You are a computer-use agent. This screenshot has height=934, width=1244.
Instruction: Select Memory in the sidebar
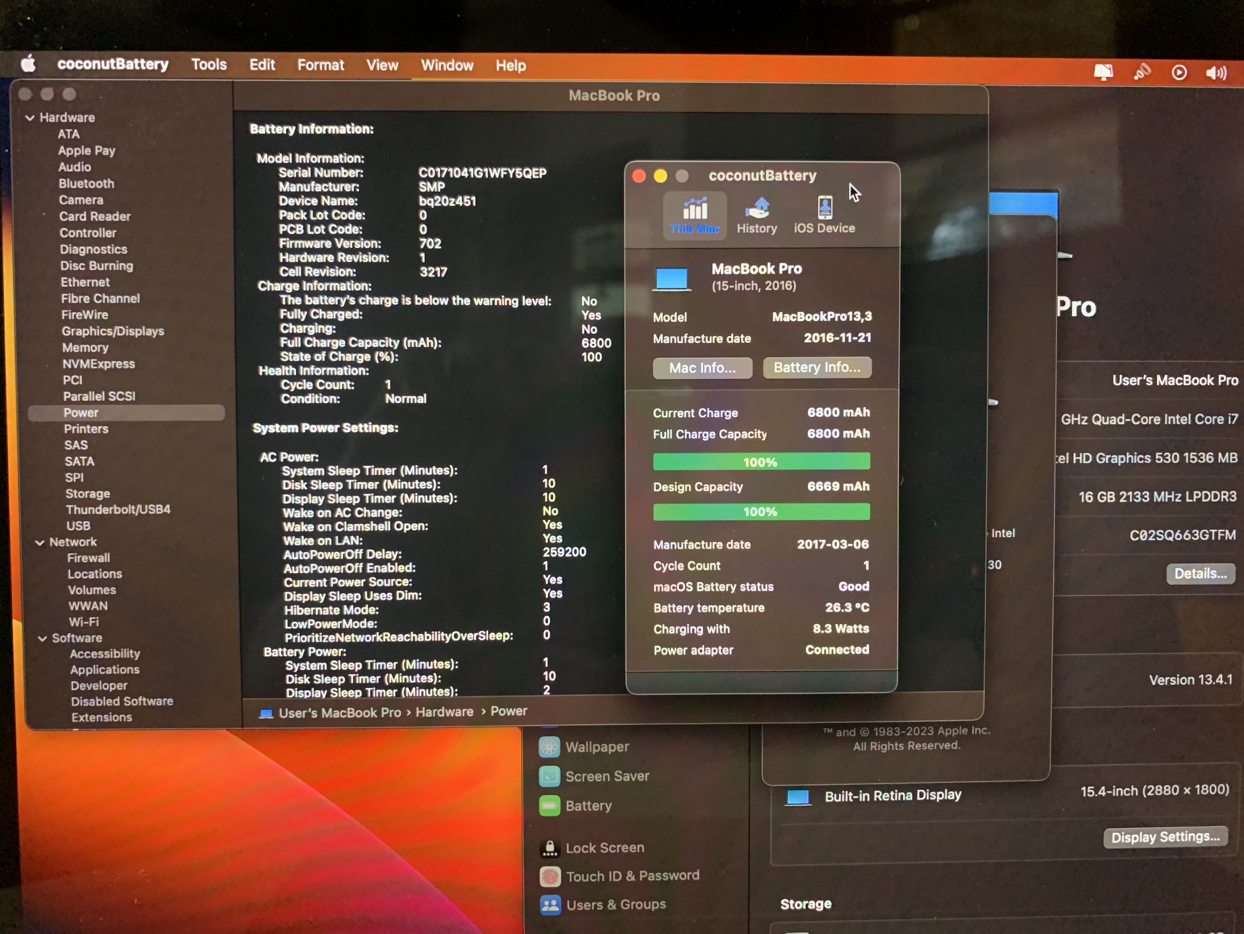click(x=85, y=348)
